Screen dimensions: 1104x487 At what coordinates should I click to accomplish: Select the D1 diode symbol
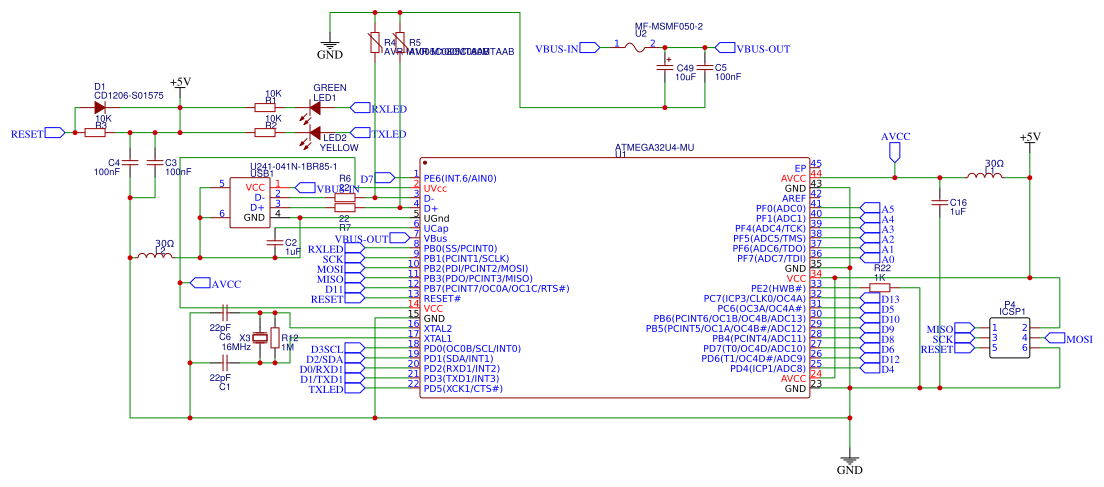click(x=99, y=108)
